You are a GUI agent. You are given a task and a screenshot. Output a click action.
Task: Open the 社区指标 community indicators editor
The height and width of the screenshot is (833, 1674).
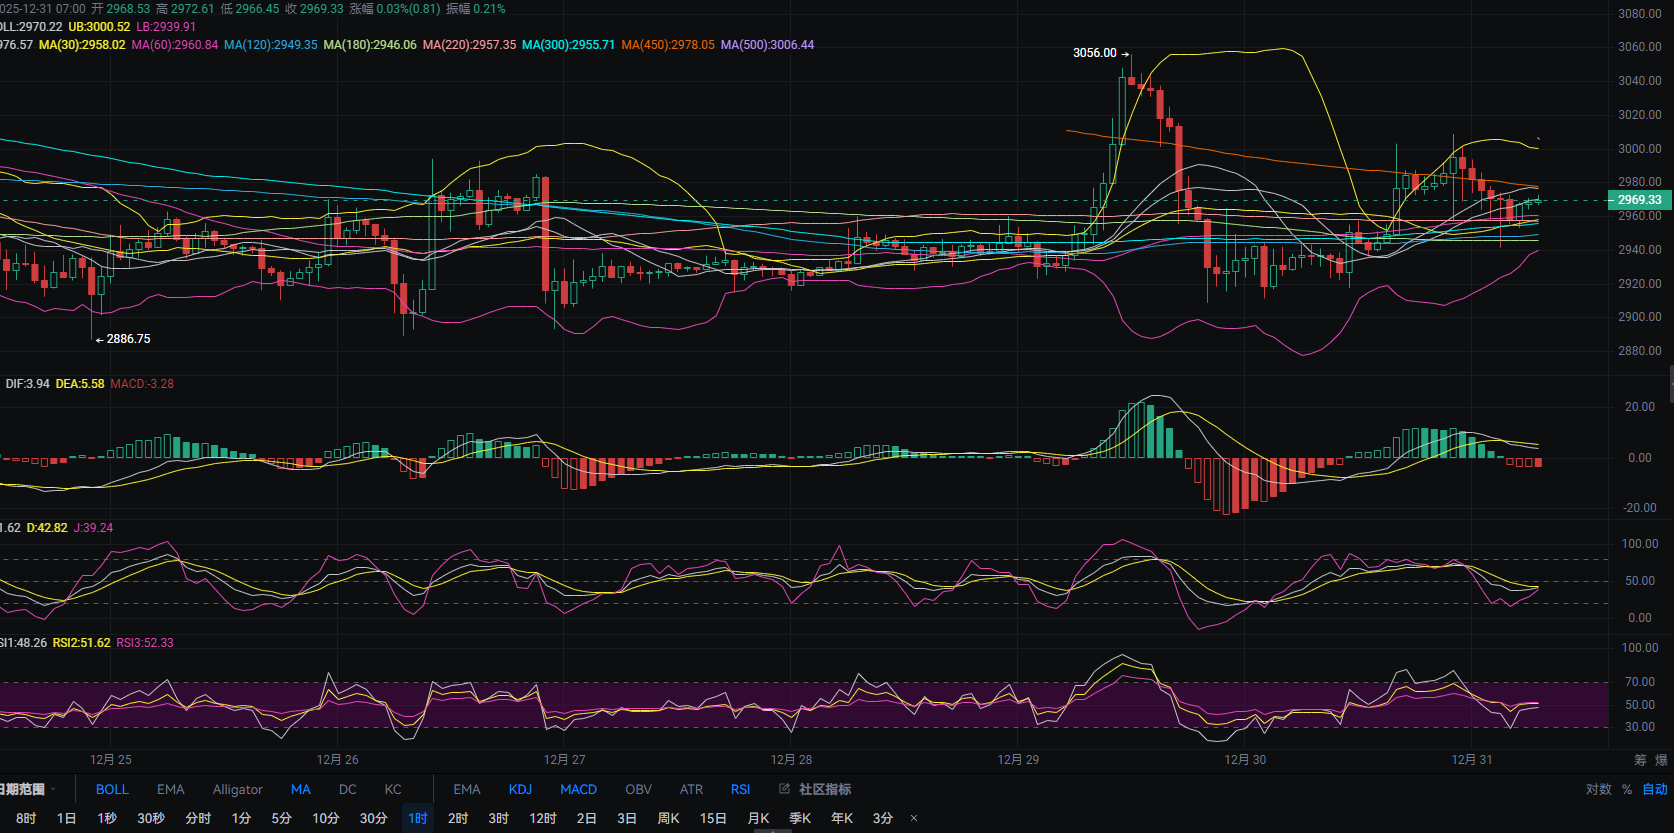point(815,789)
